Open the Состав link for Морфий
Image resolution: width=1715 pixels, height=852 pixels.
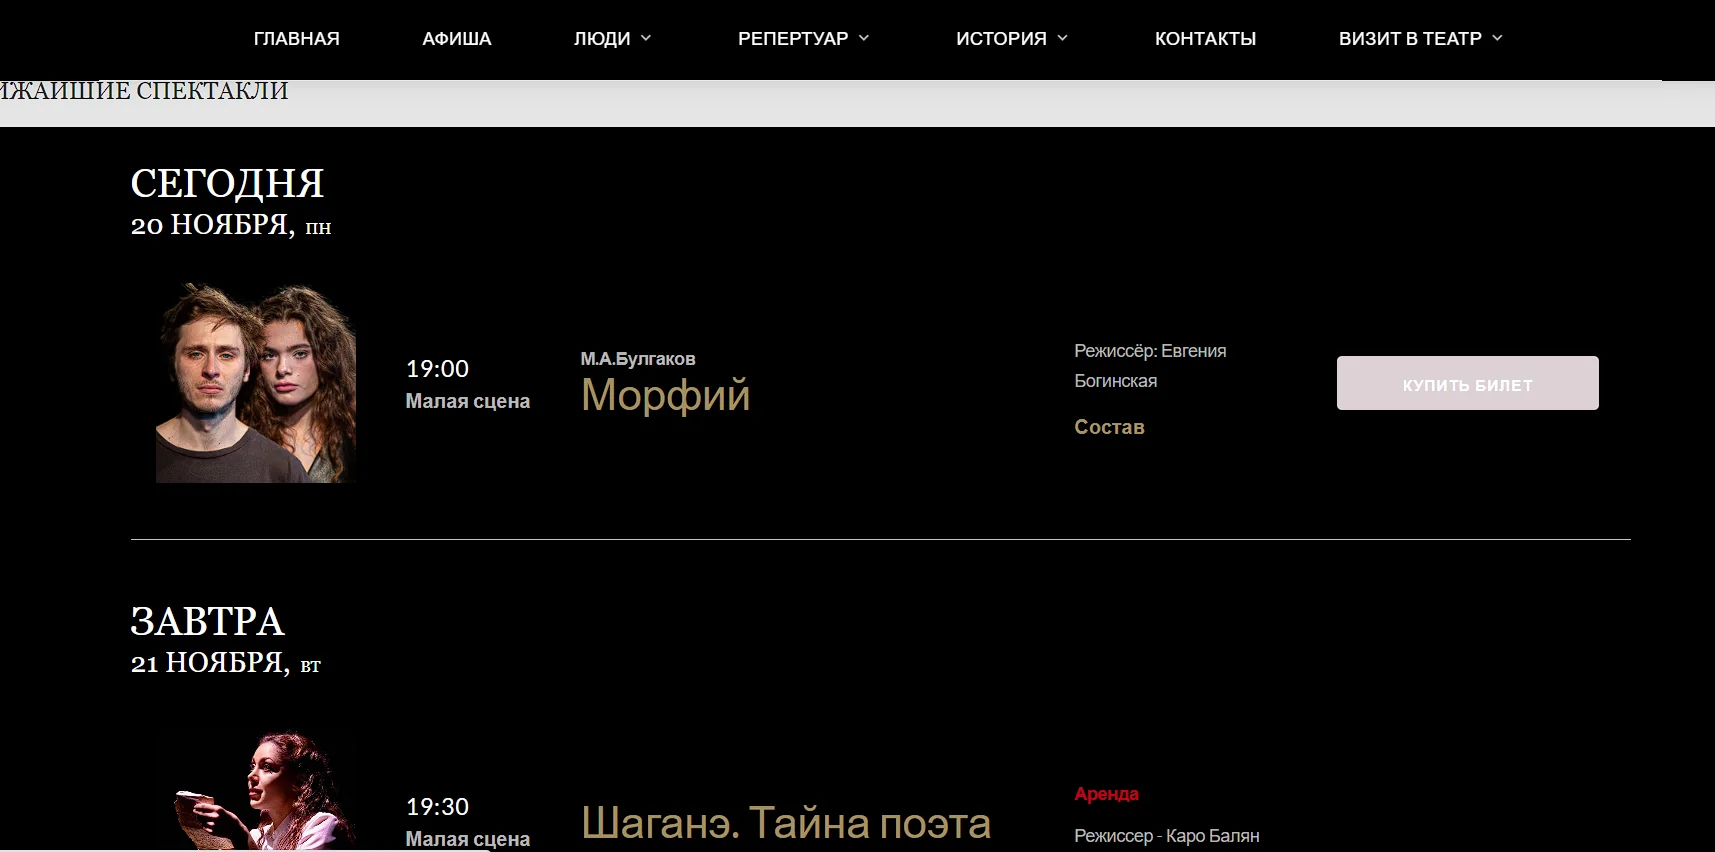(x=1109, y=427)
